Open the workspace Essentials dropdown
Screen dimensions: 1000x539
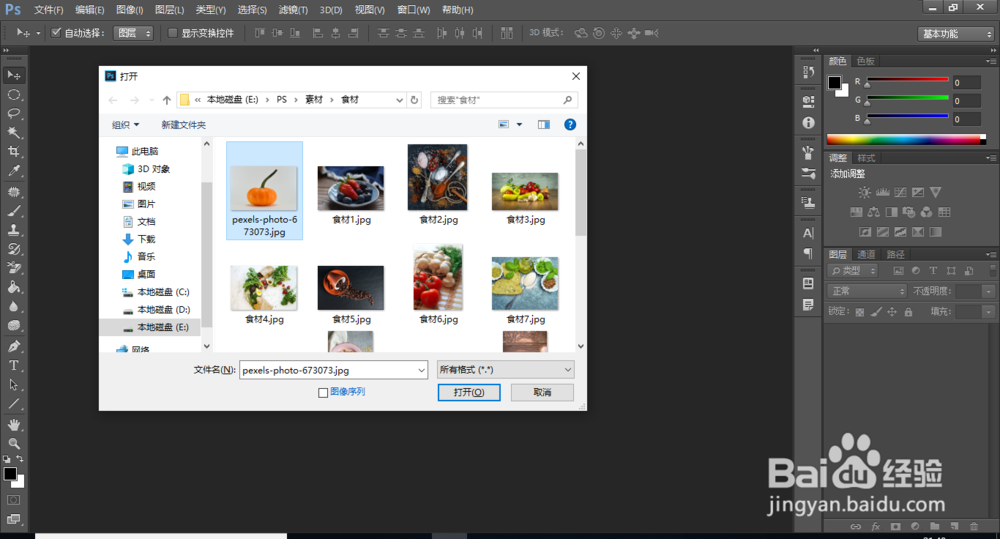click(956, 33)
